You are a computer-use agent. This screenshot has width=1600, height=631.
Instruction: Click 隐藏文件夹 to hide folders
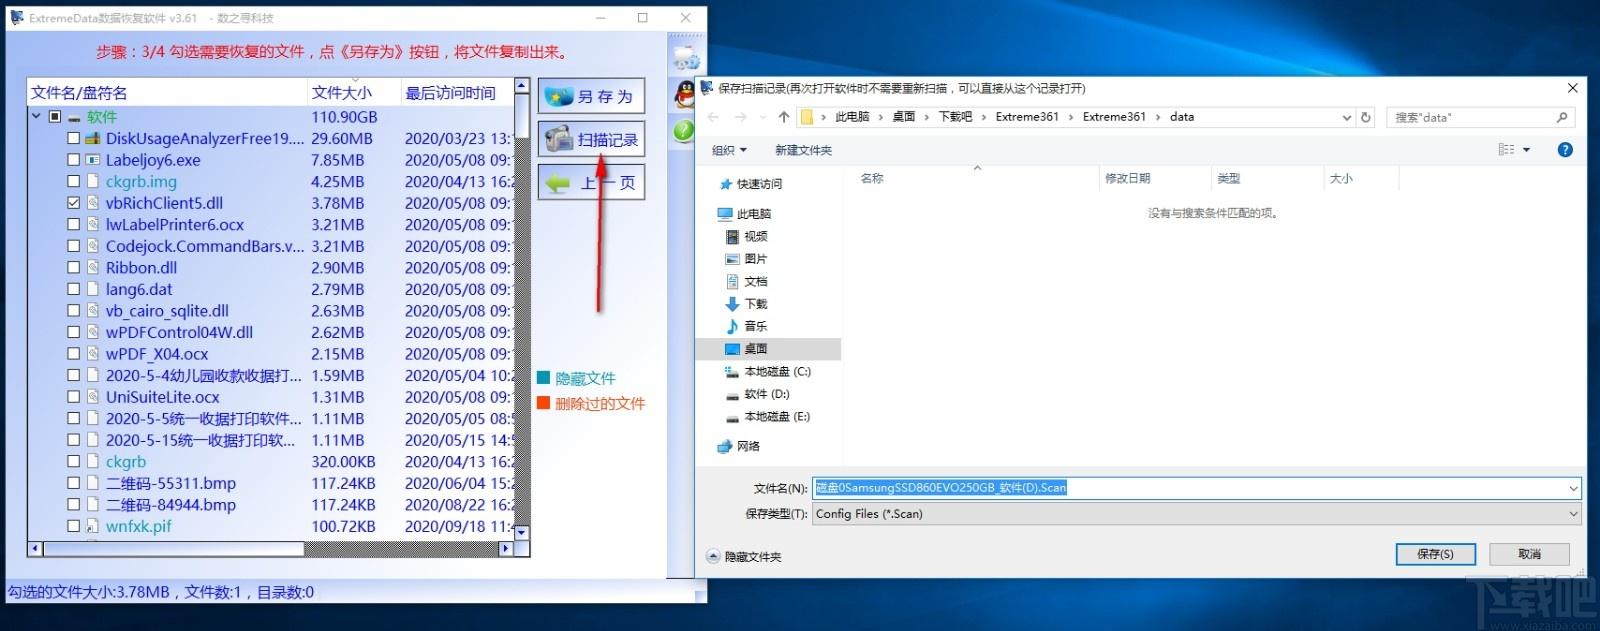pyautogui.click(x=744, y=557)
